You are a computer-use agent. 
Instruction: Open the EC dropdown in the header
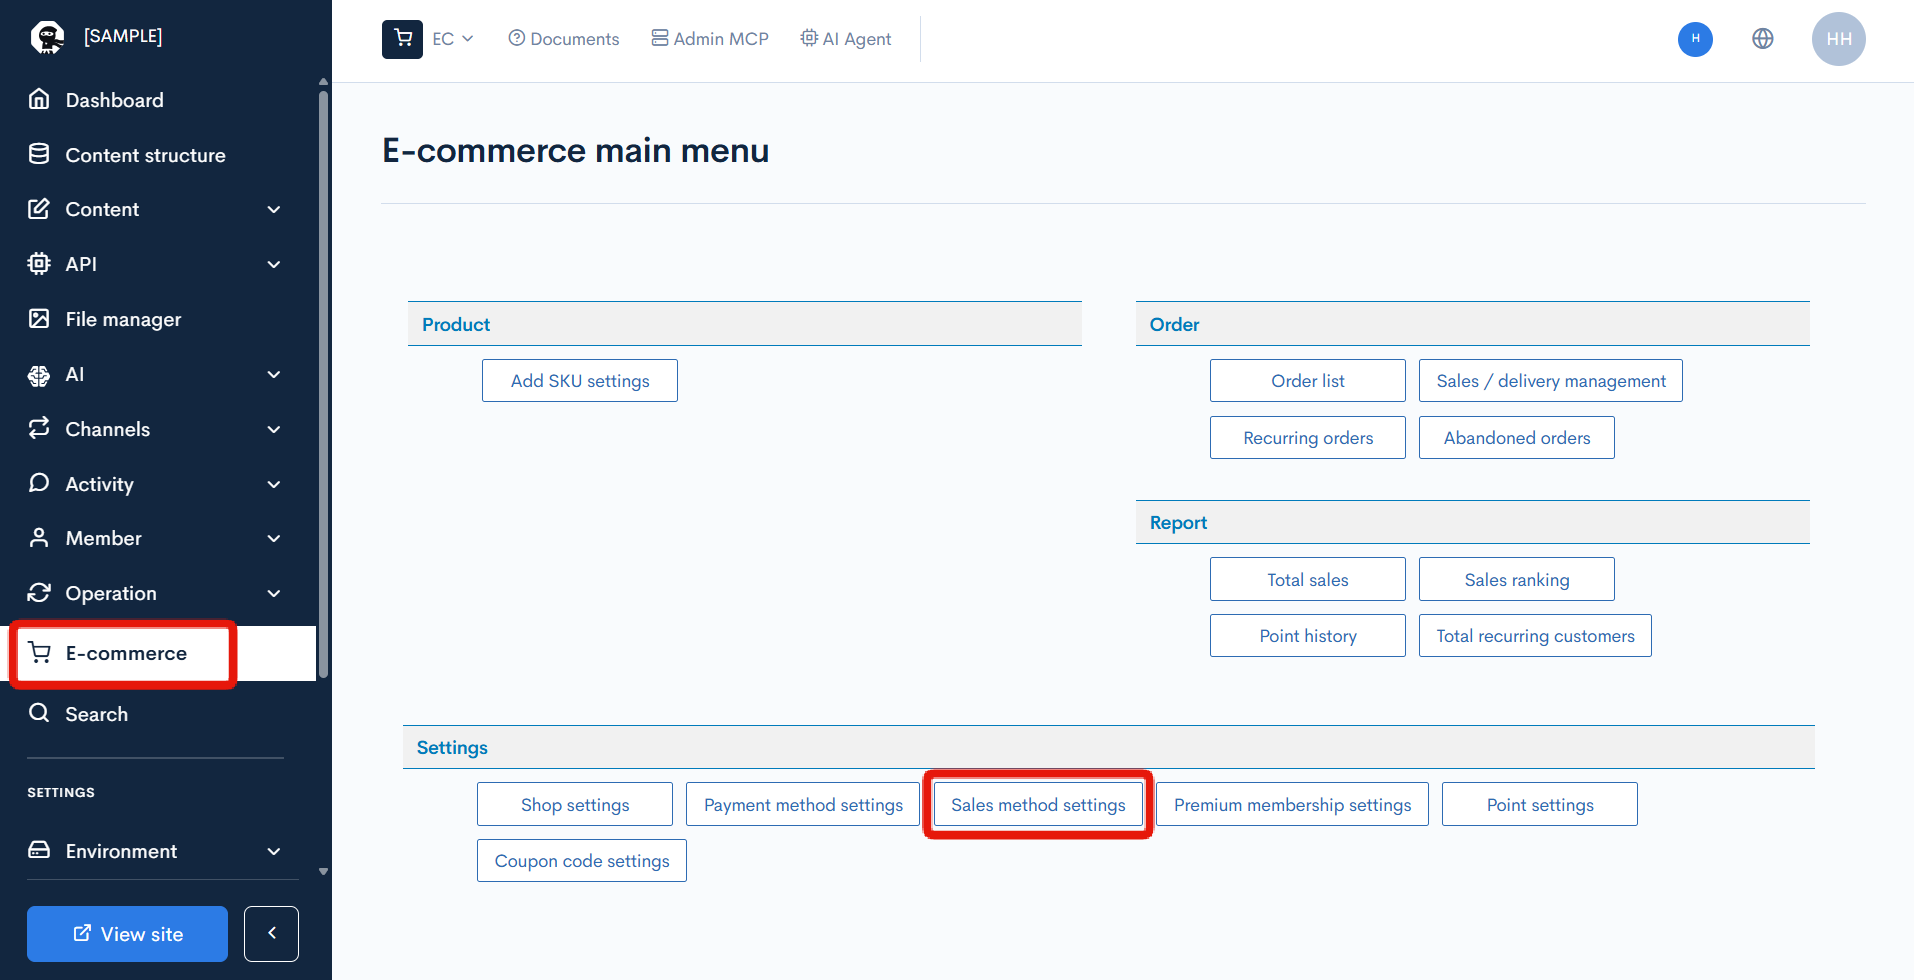point(453,39)
